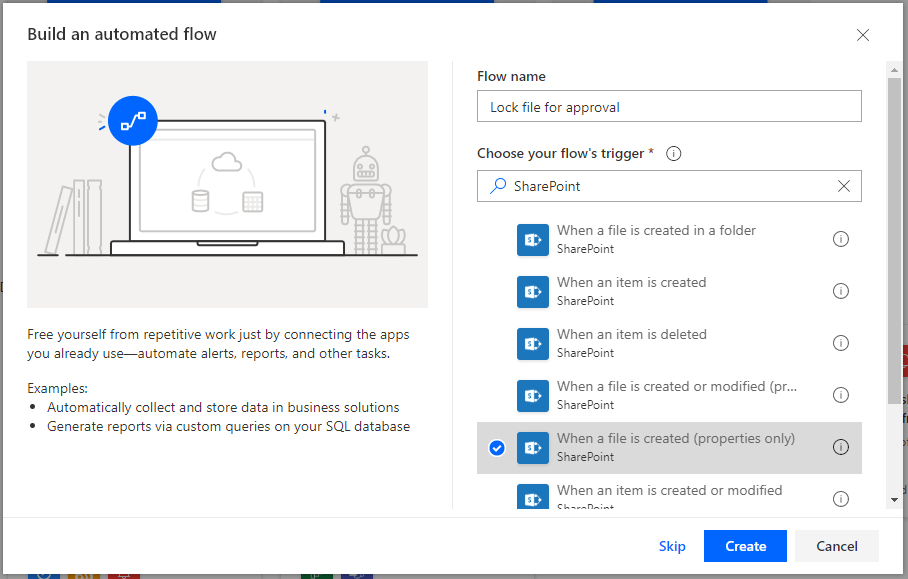Select 'When an item is created or modified' trigger
The image size is (908, 579).
(x=669, y=491)
